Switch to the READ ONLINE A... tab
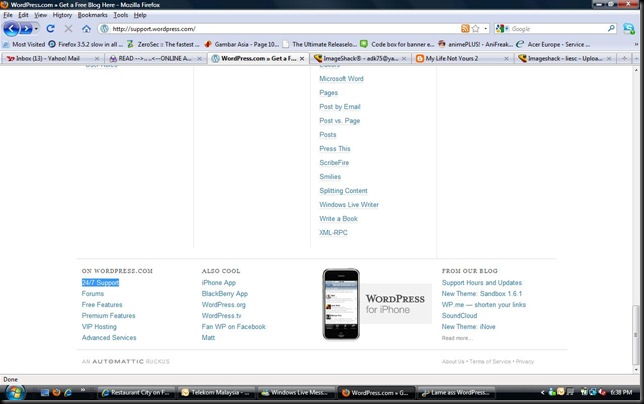 pyautogui.click(x=155, y=58)
